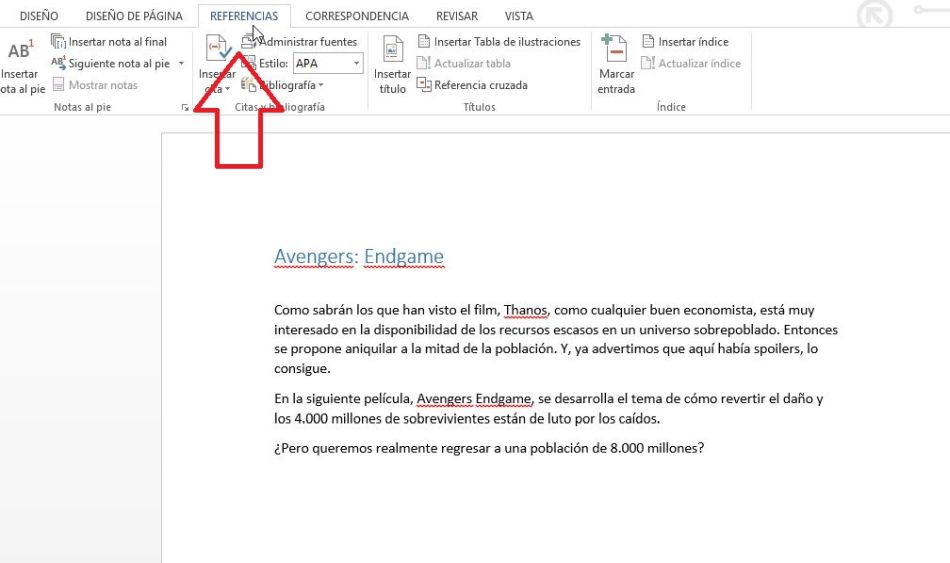
Task: Click the Insertar cita icon
Action: tap(217, 48)
